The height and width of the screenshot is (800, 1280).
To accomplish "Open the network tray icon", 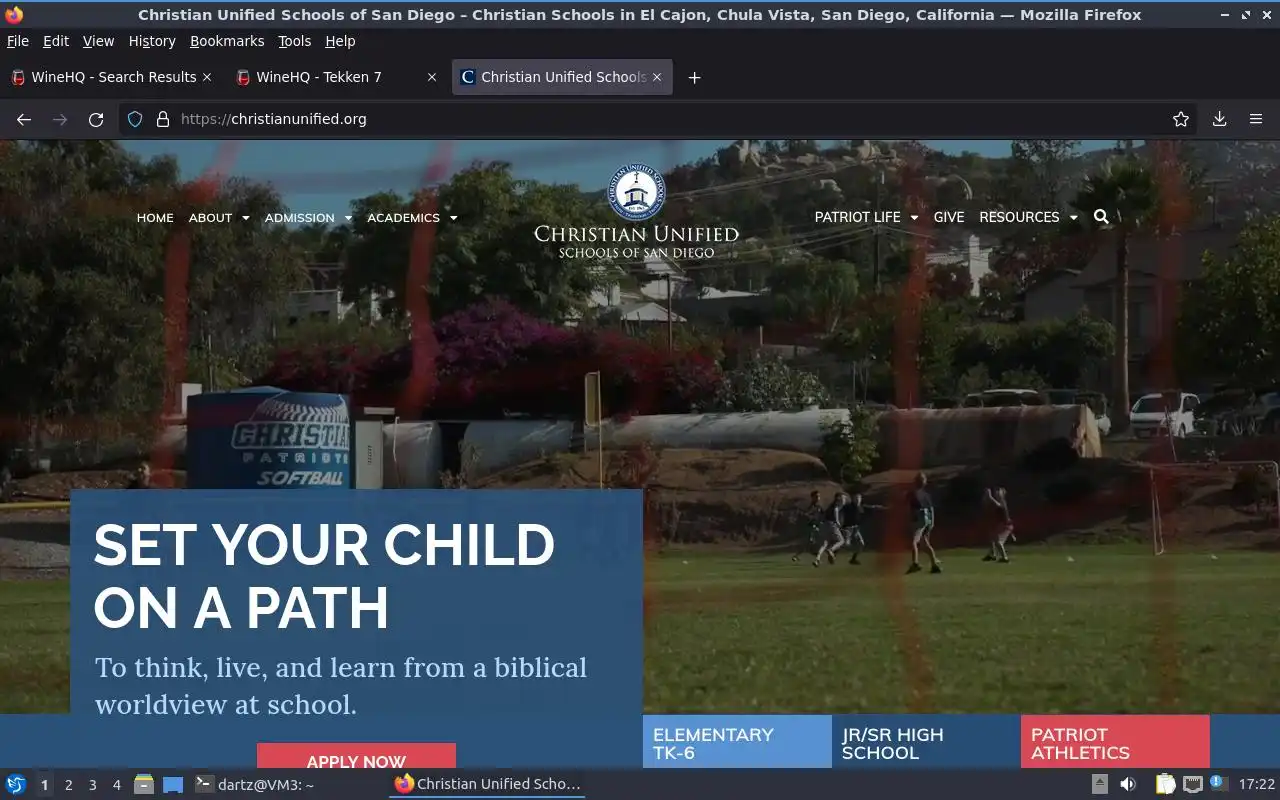I will click(x=1192, y=784).
